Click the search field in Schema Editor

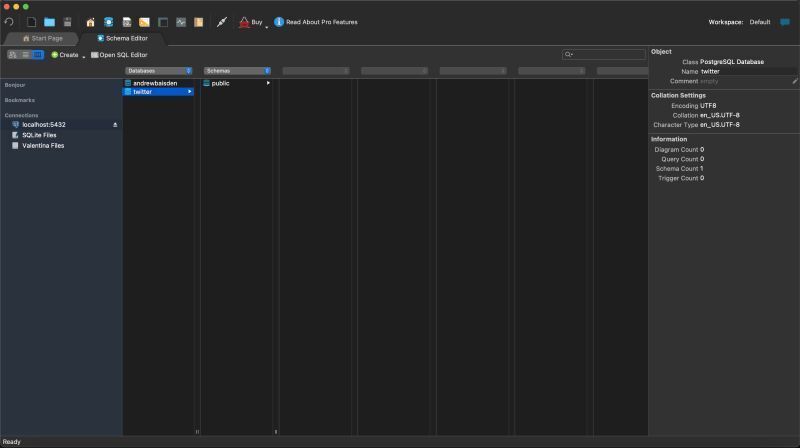pyautogui.click(x=604, y=54)
